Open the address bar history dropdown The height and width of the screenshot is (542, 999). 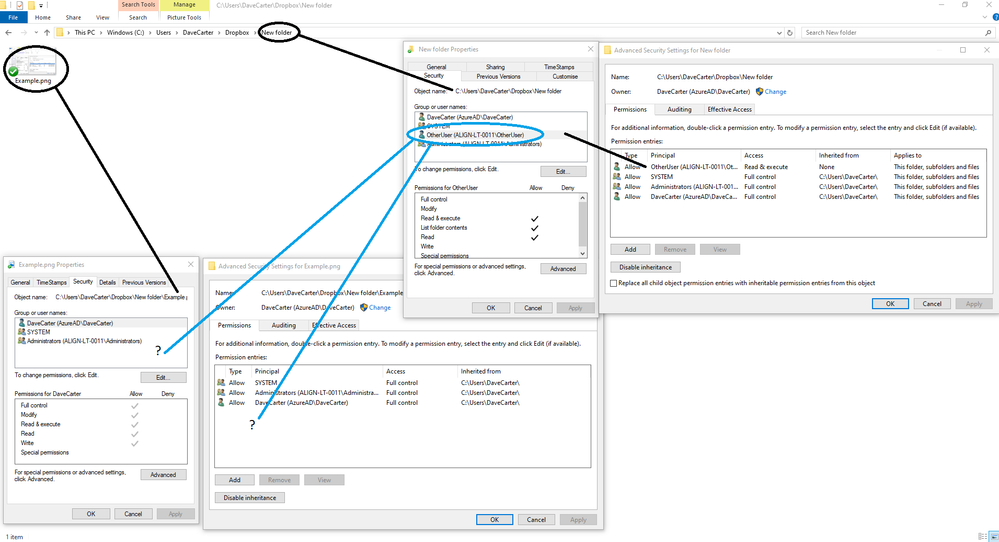(779, 32)
